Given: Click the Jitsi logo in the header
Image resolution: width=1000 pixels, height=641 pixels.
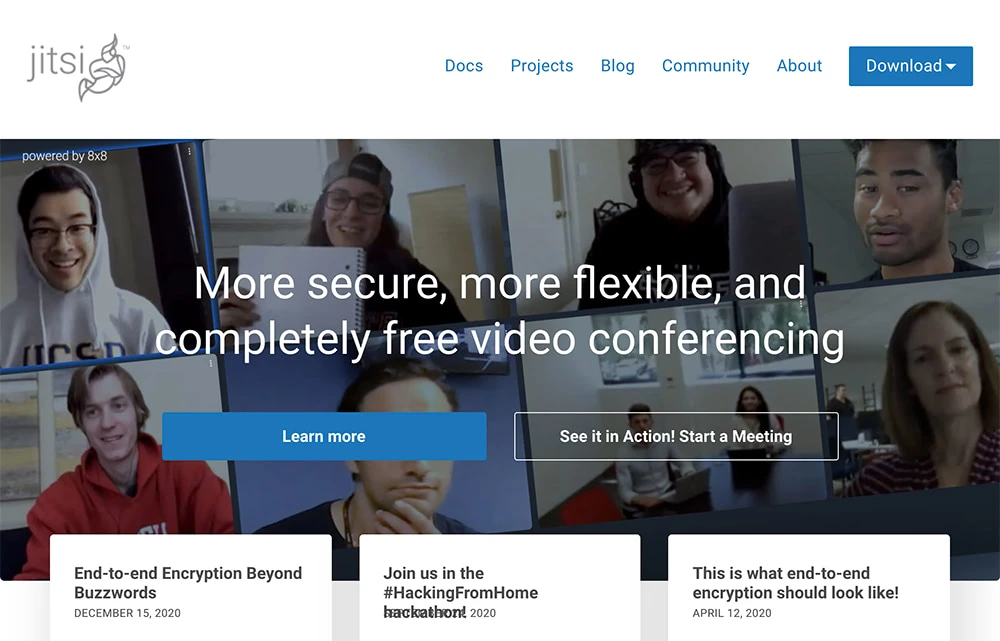Looking at the screenshot, I should coord(78,67).
